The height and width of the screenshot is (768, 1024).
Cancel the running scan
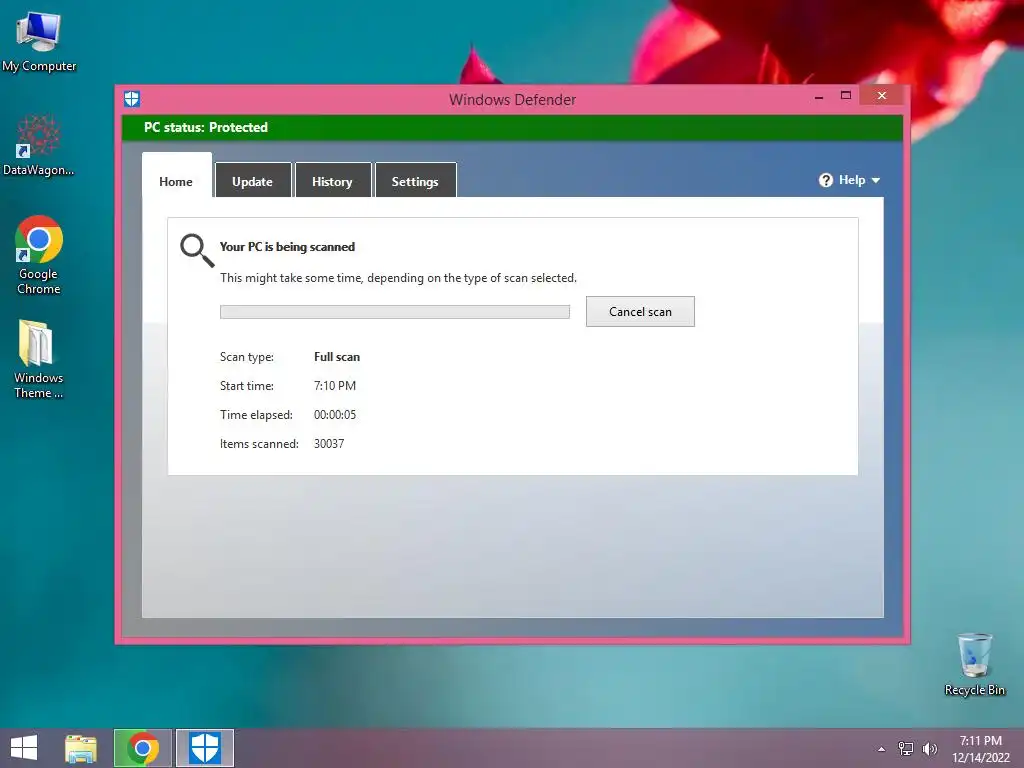pyautogui.click(x=640, y=312)
